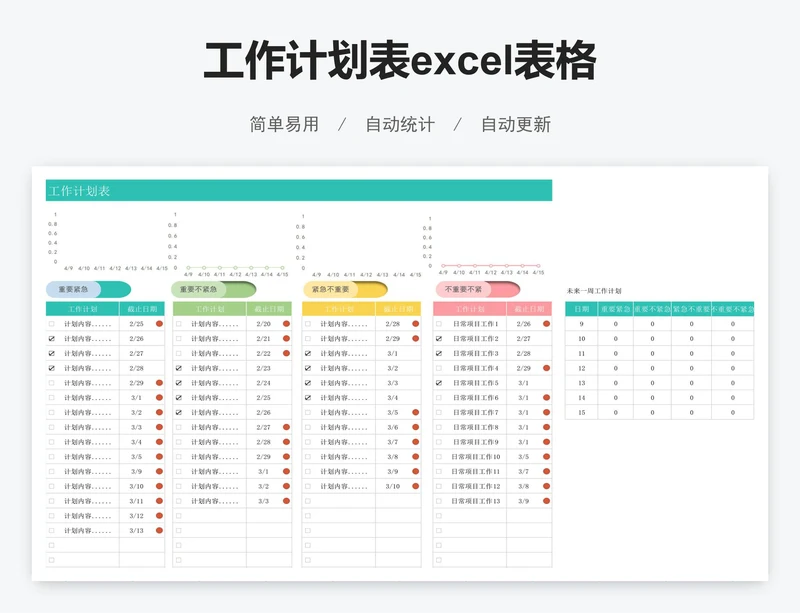This screenshot has width=800, height=613.
Task: Click the green 截止日期 header cell
Action: coord(269,309)
